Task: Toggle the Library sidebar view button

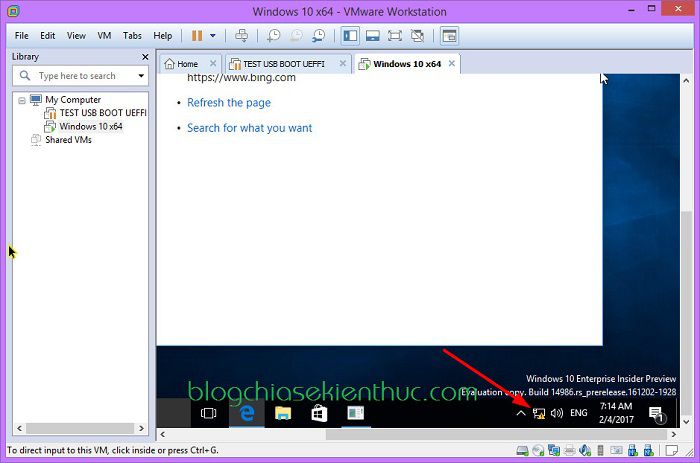Action: click(350, 36)
